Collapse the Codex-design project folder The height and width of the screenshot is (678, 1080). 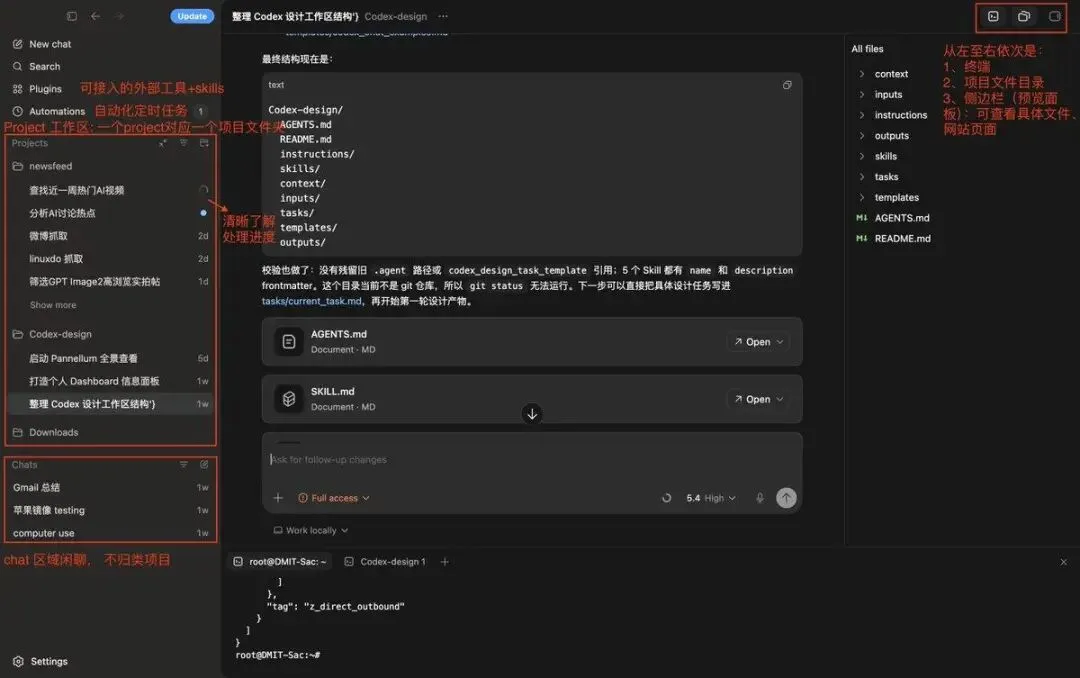pos(52,334)
